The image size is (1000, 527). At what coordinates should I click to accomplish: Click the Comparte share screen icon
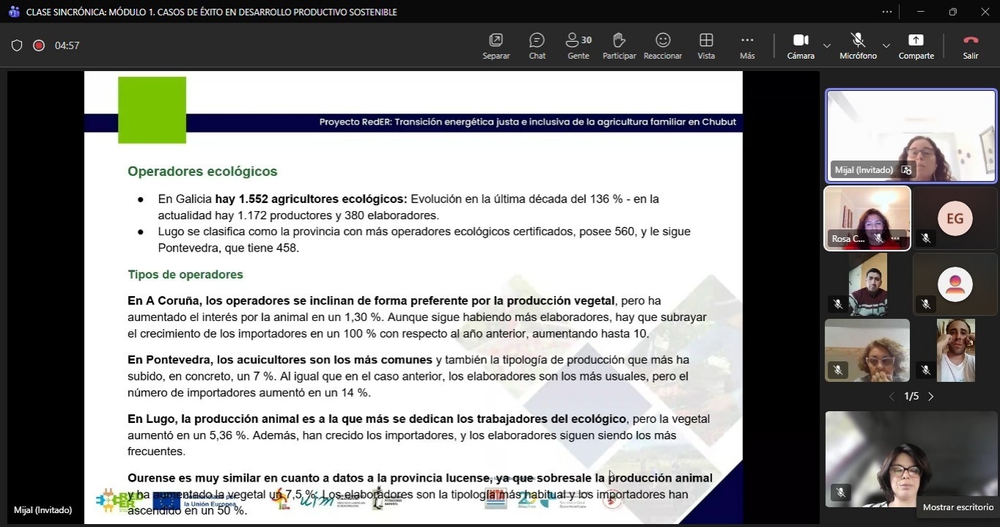(916, 45)
